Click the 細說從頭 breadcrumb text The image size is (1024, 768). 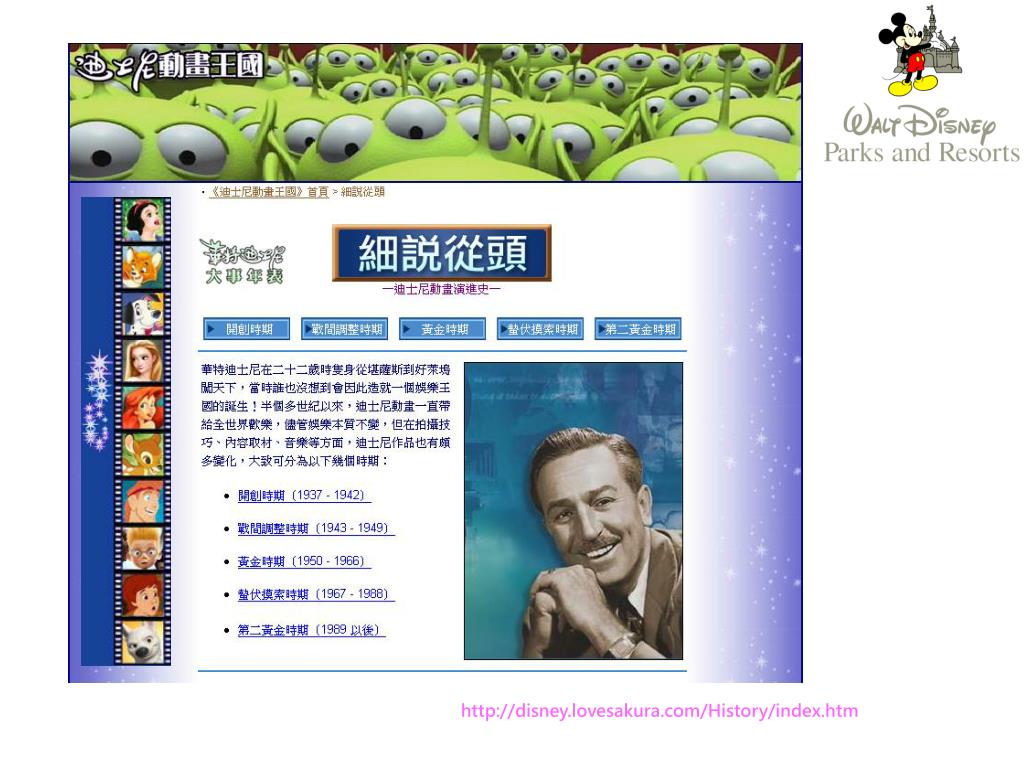pos(362,192)
